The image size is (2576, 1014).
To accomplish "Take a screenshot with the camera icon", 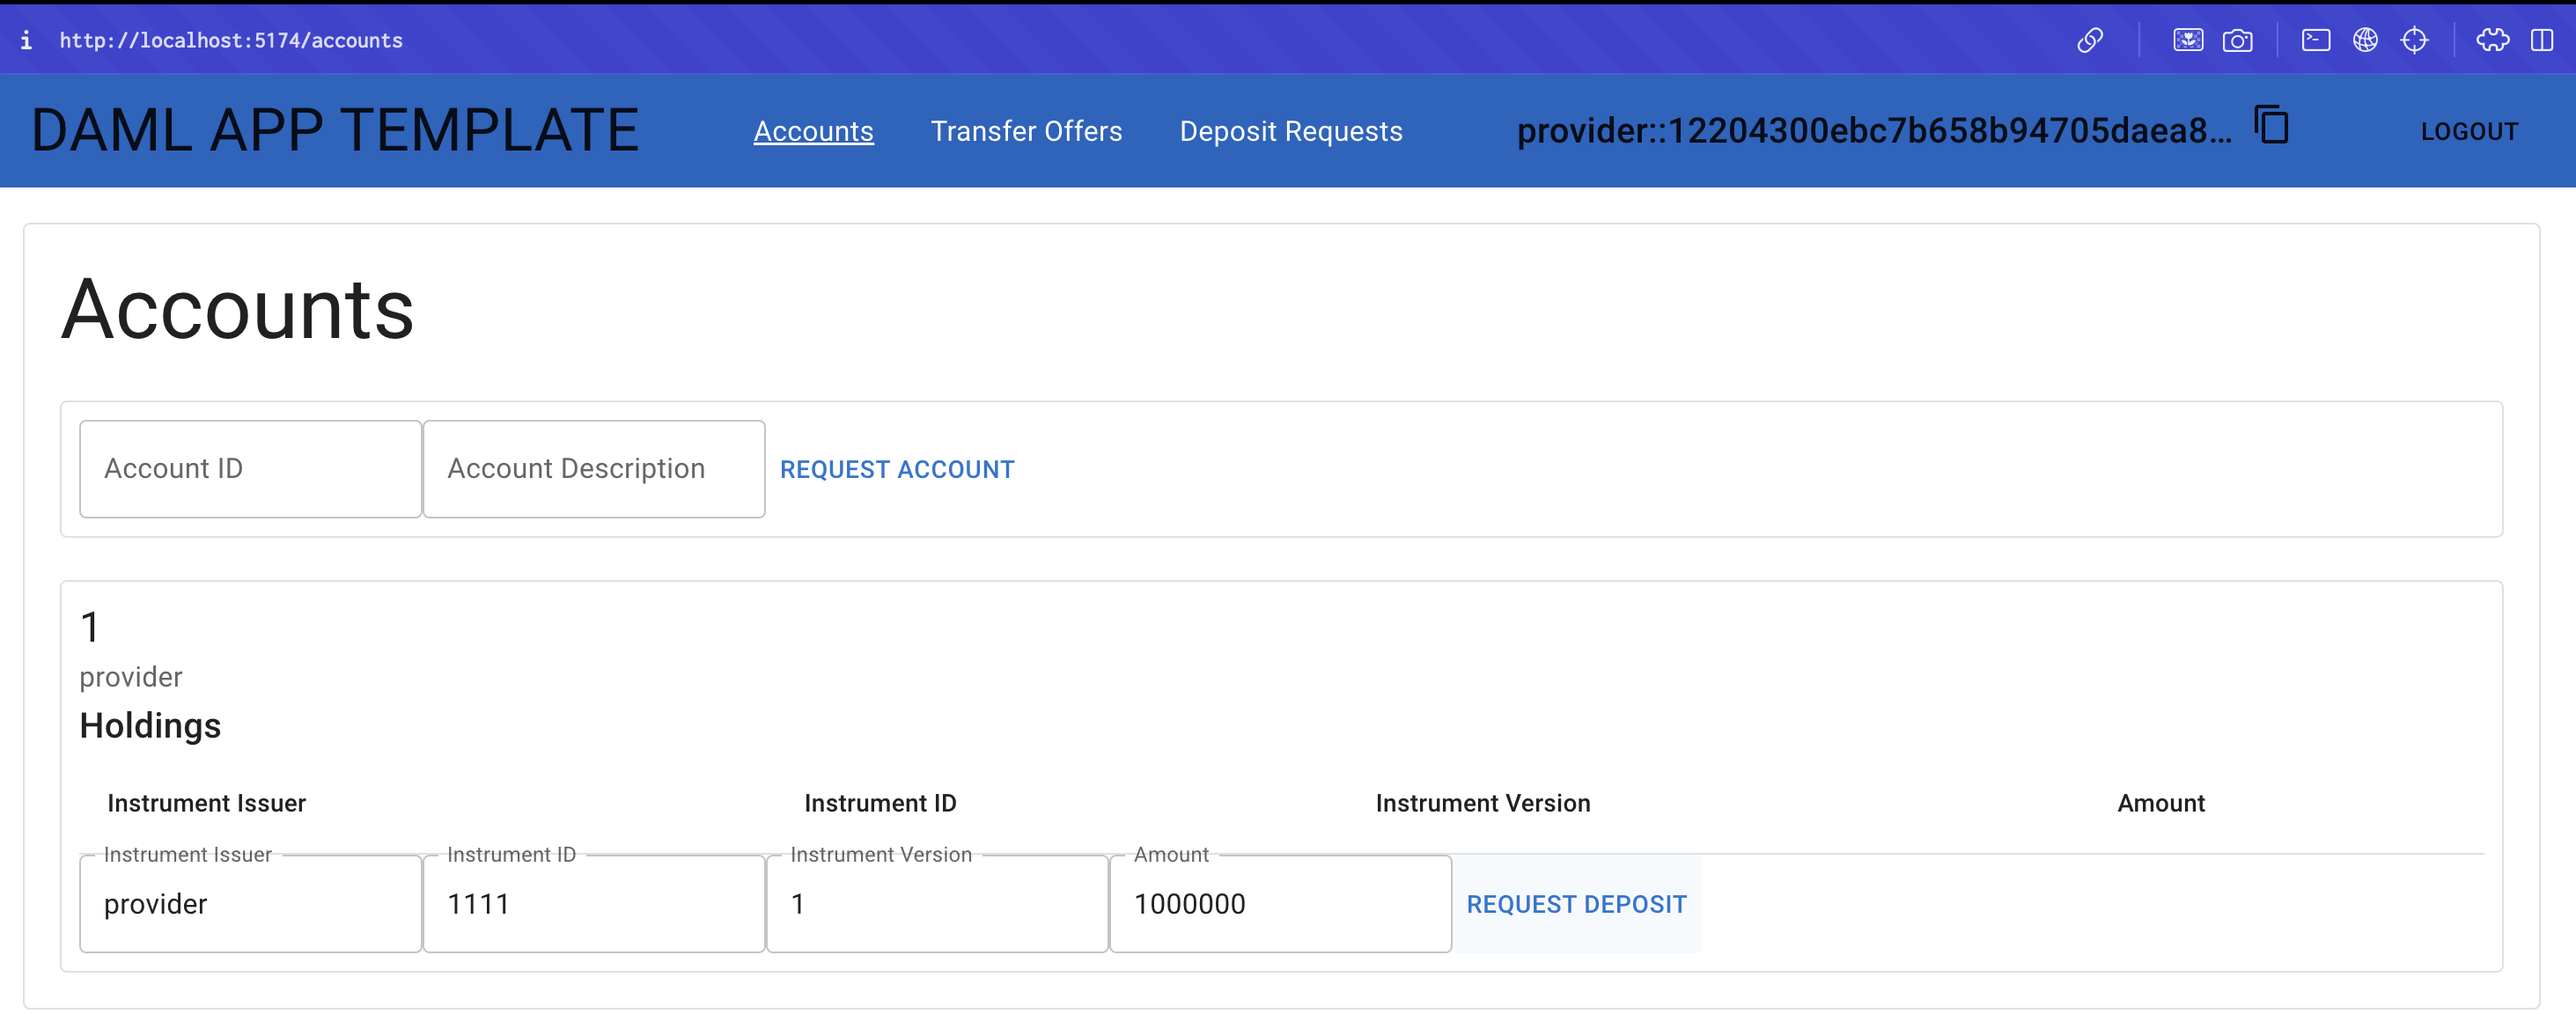I will [x=2237, y=40].
